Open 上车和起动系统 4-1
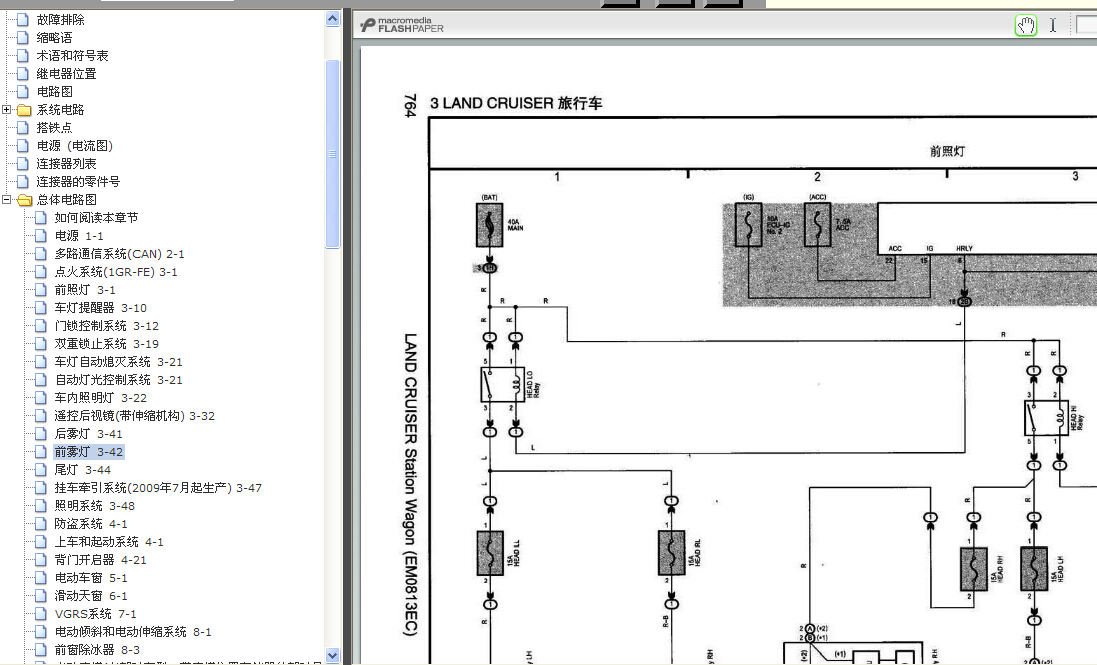This screenshot has height=665, width=1097. pos(109,542)
